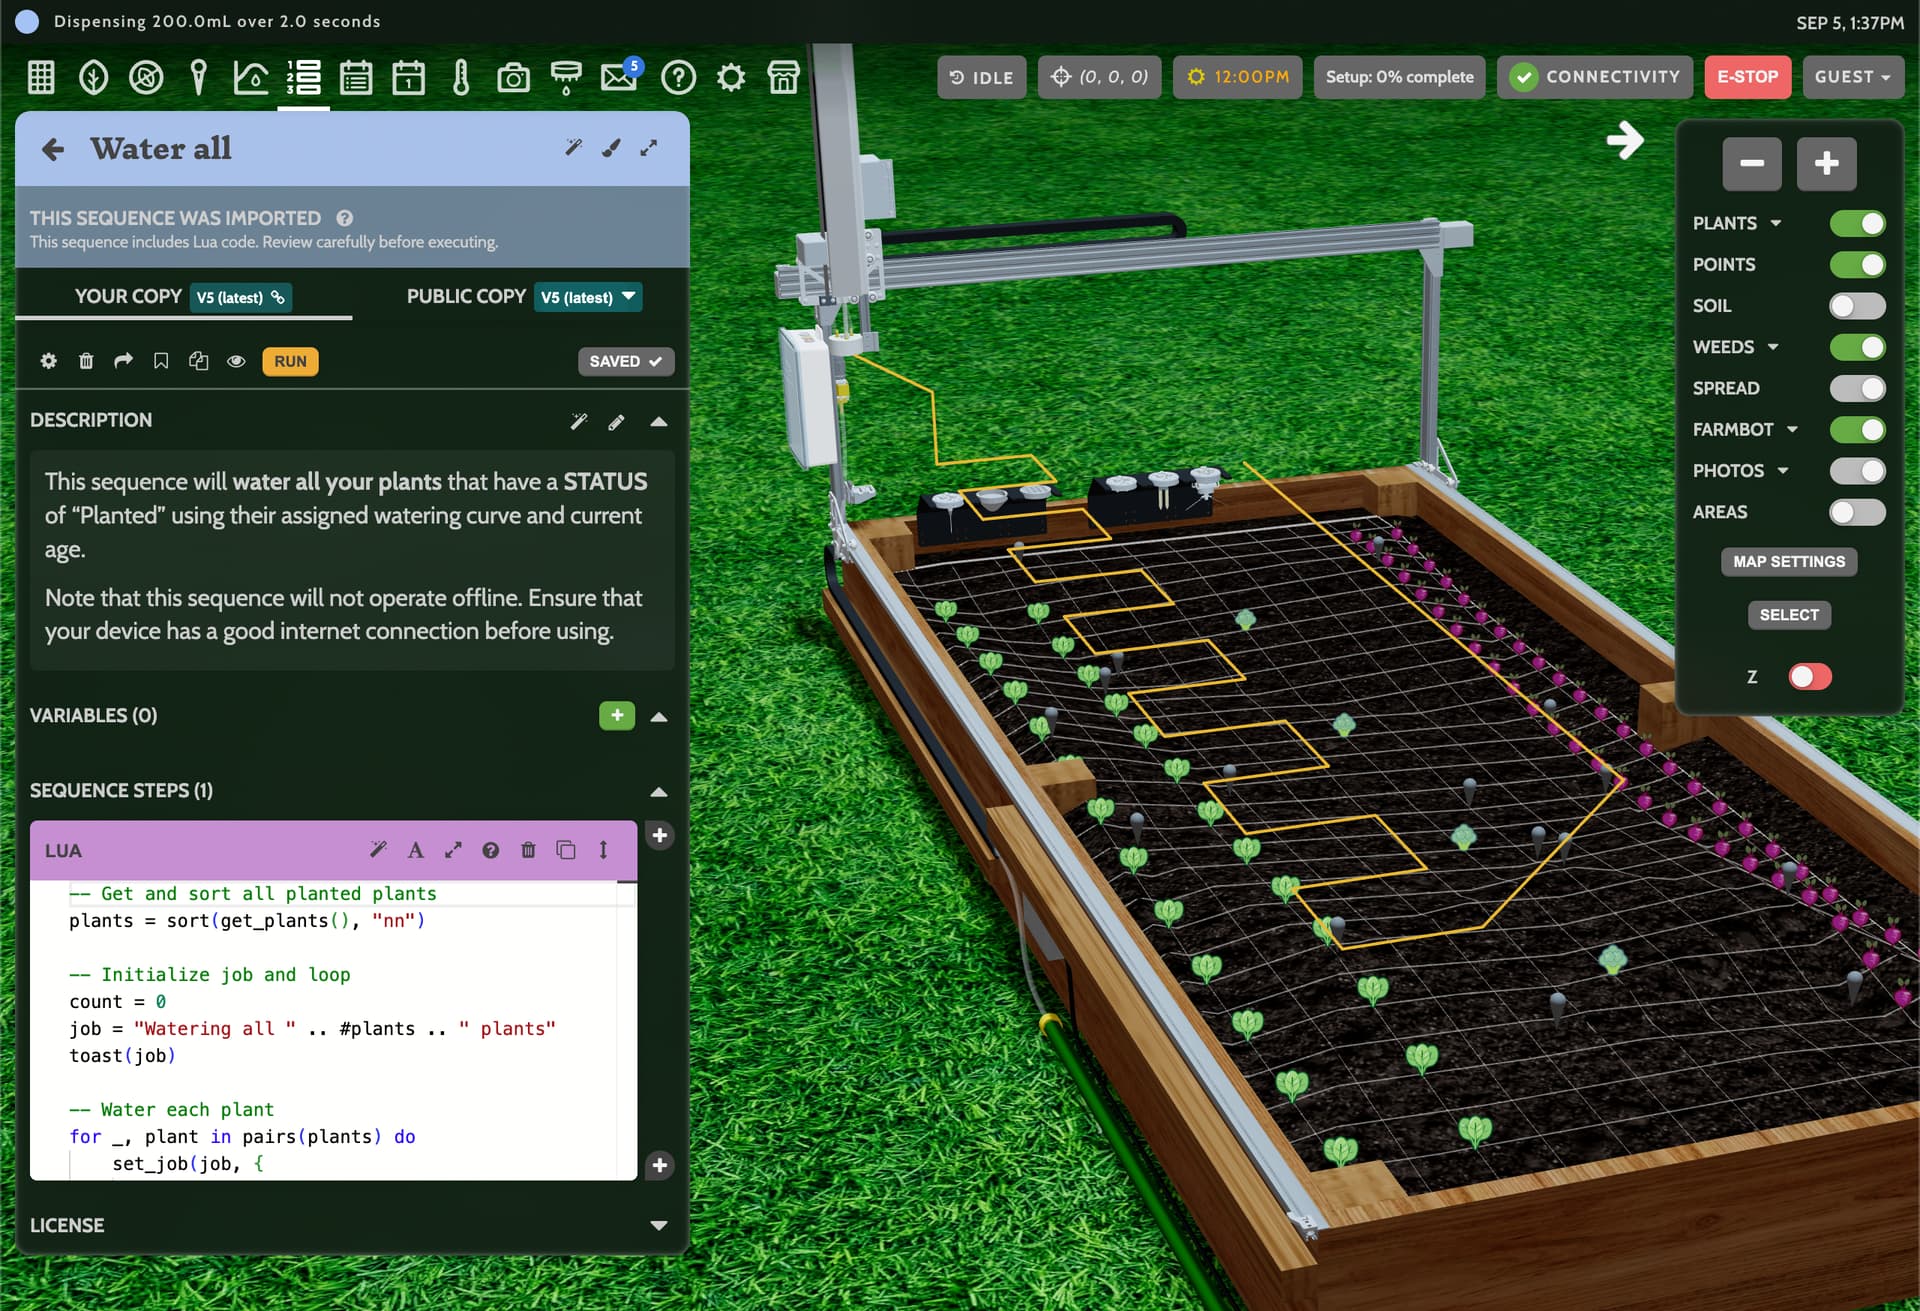This screenshot has width=1920, height=1311.
Task: Expand the License section
Action: click(658, 1226)
